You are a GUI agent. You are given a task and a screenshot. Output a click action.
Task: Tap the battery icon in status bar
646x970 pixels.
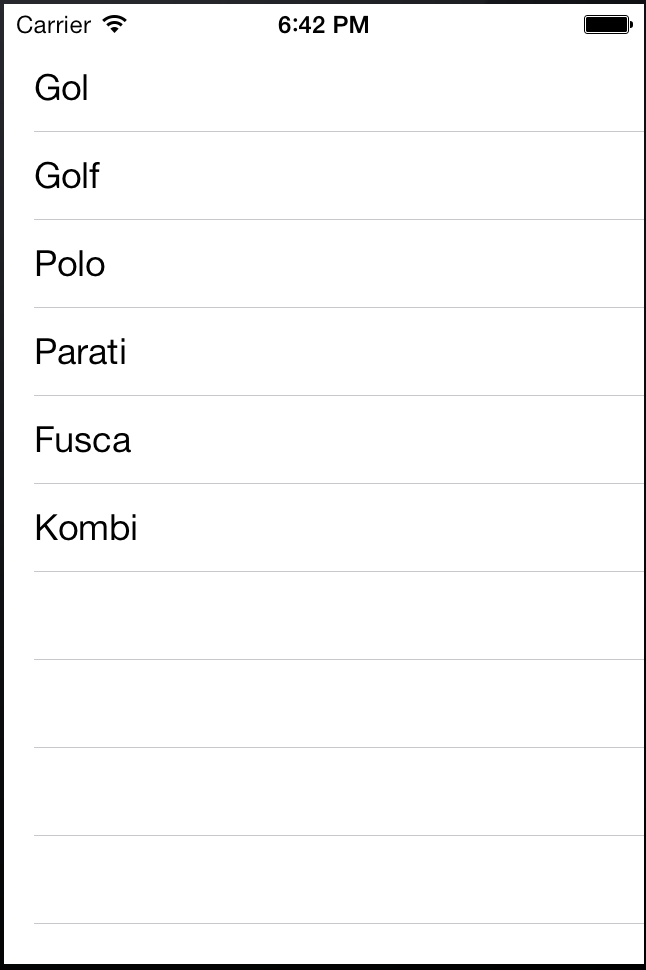pyautogui.click(x=608, y=25)
